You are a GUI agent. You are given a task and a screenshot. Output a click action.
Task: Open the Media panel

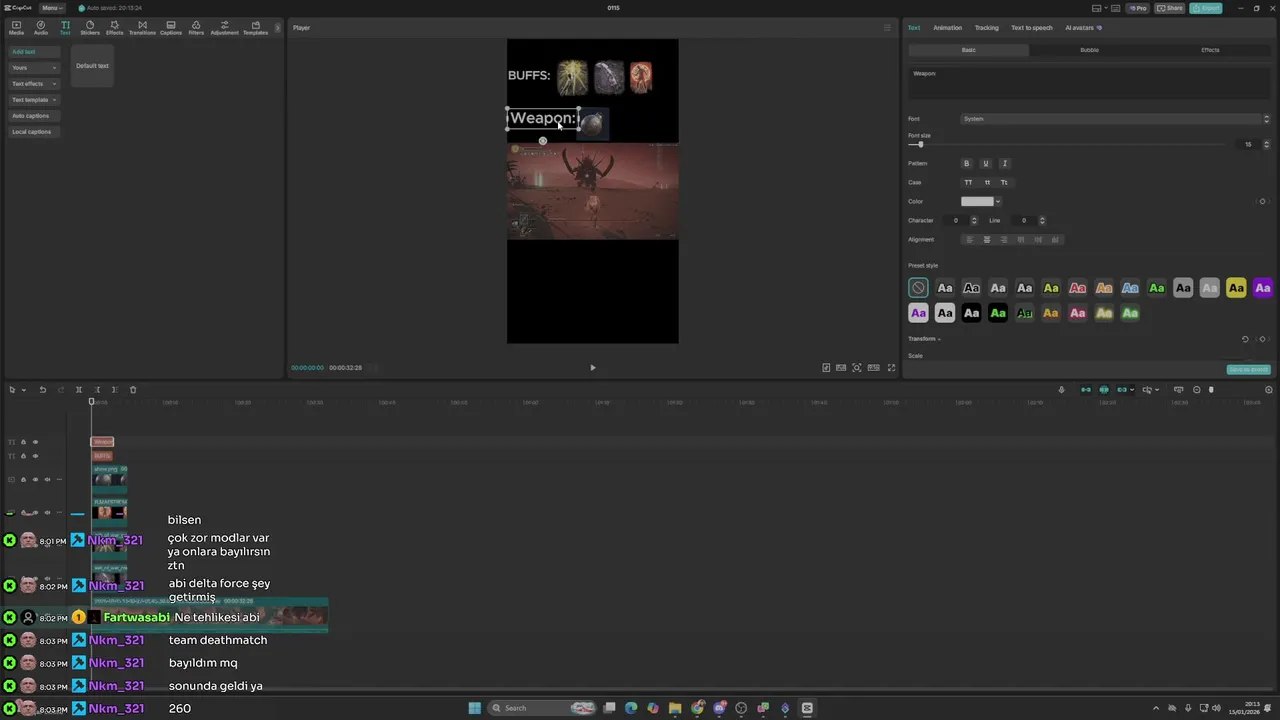pyautogui.click(x=16, y=27)
